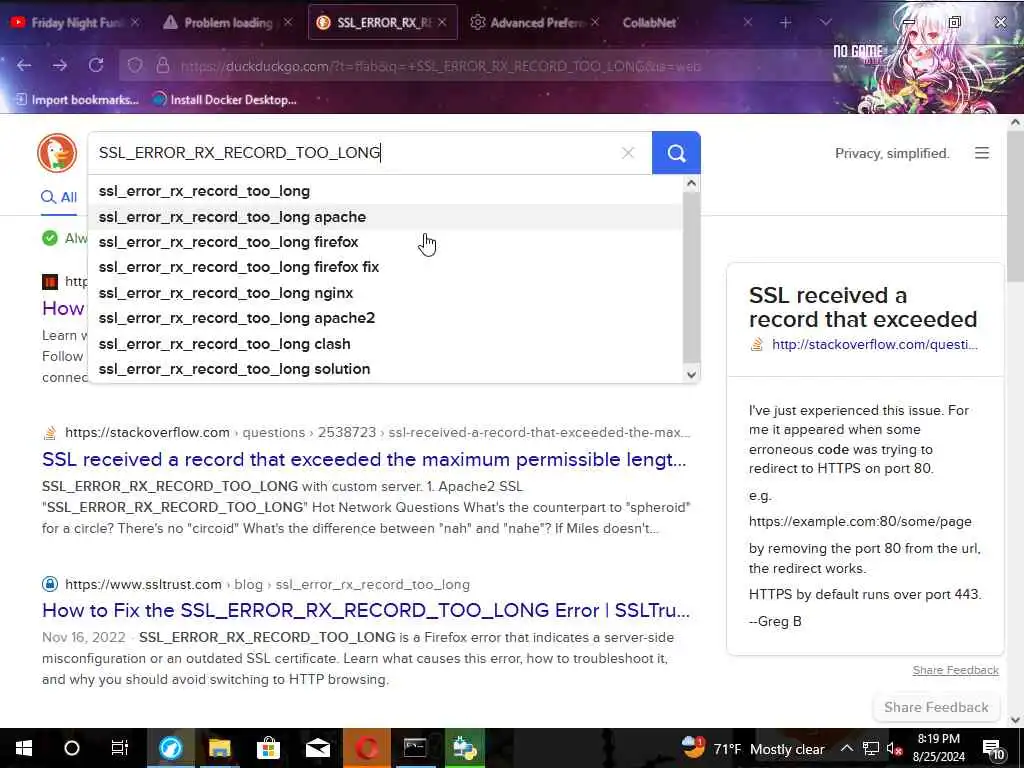Click the shield tracking protection icon
Viewport: 1024px width, 768px height.
coord(135,66)
